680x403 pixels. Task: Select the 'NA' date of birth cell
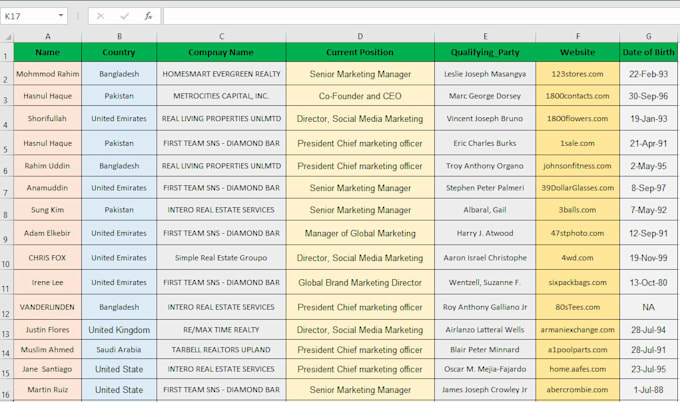[x=649, y=307]
